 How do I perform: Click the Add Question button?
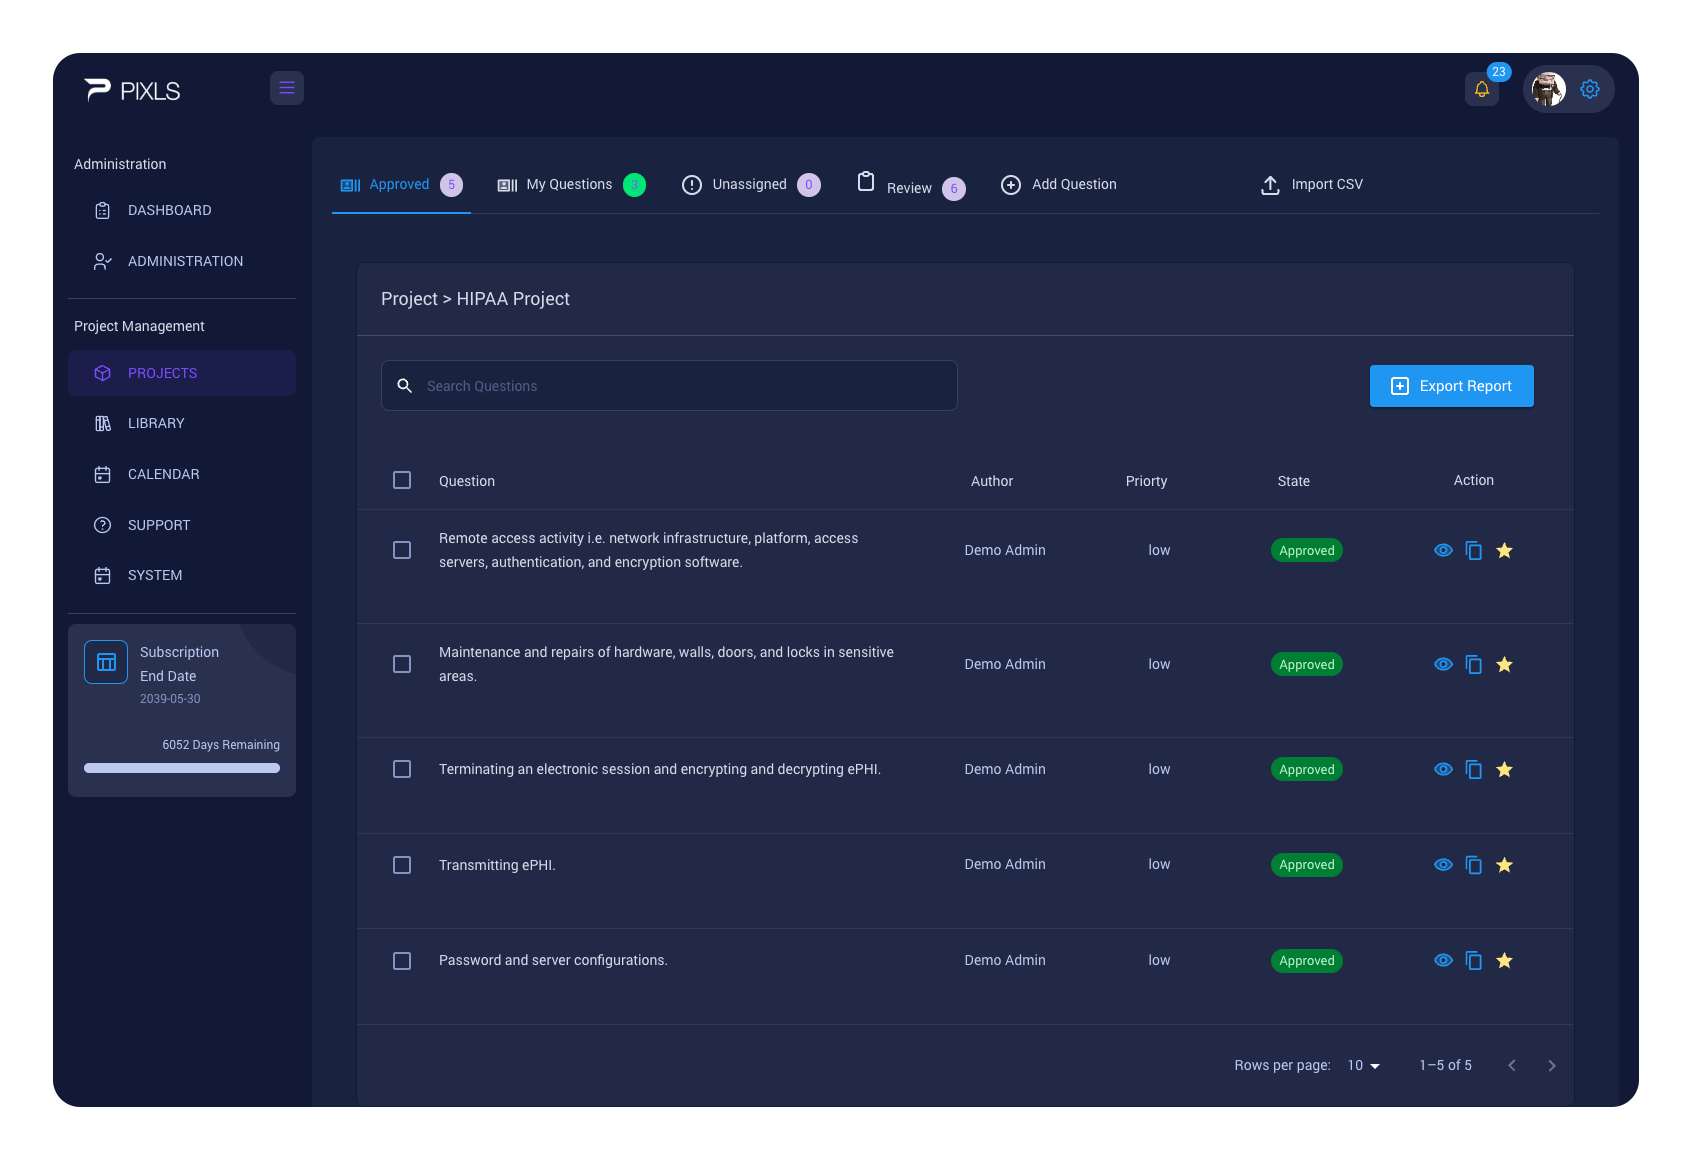[x=1059, y=185]
